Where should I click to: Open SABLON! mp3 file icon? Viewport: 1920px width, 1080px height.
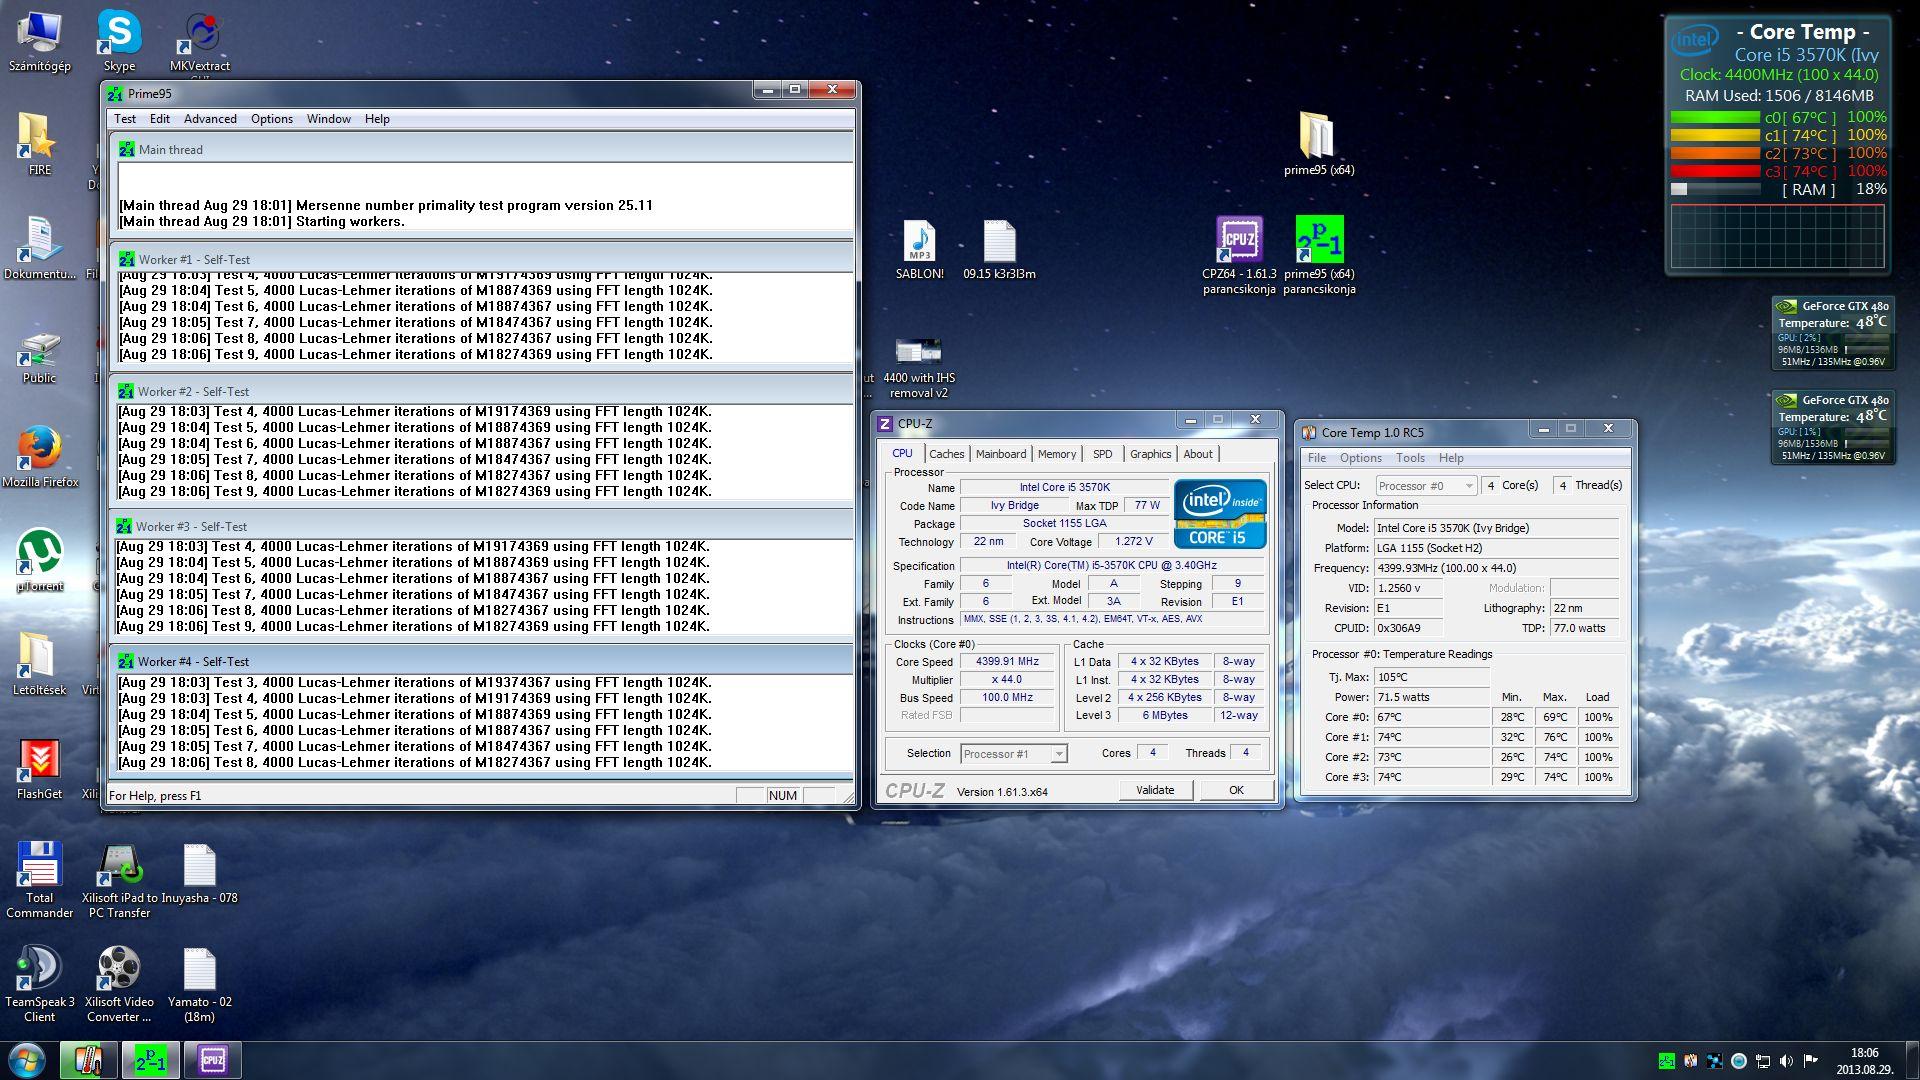(x=919, y=250)
